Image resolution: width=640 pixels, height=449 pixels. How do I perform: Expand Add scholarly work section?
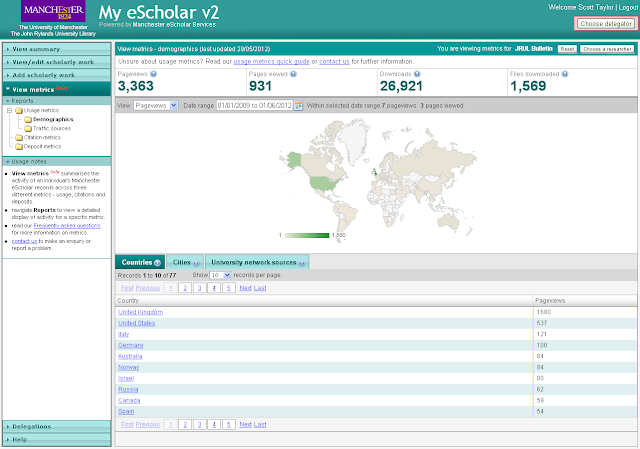pos(56,75)
